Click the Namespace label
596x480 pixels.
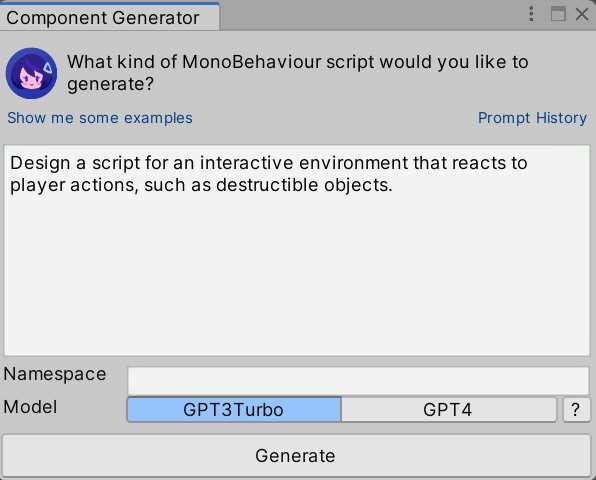(x=55, y=374)
